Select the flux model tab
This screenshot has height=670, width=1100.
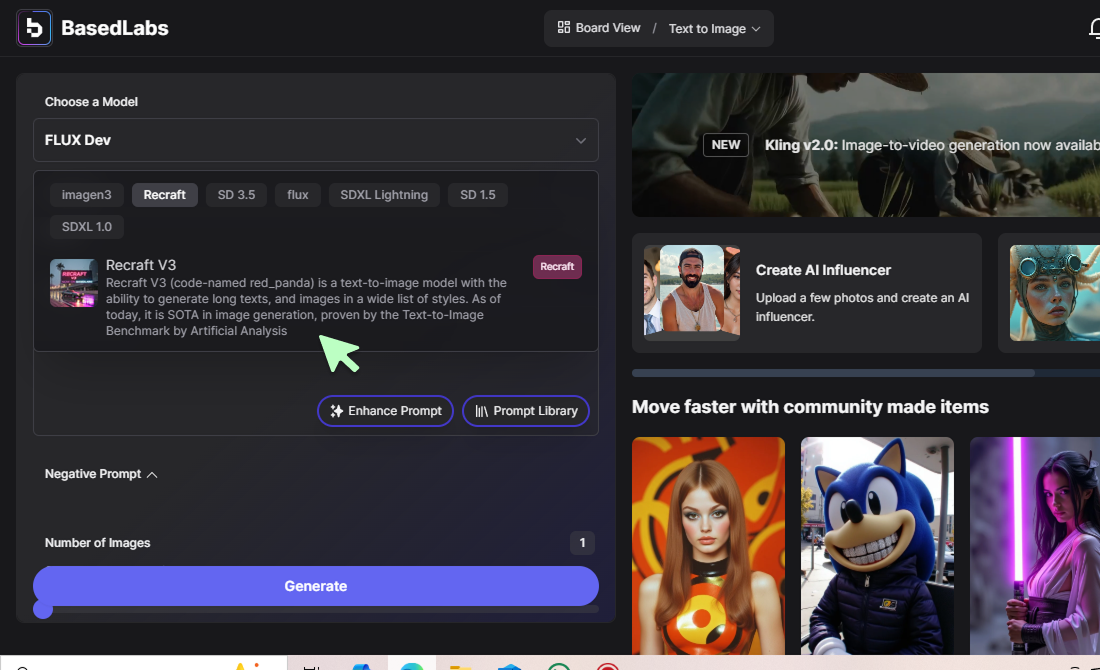click(x=297, y=195)
